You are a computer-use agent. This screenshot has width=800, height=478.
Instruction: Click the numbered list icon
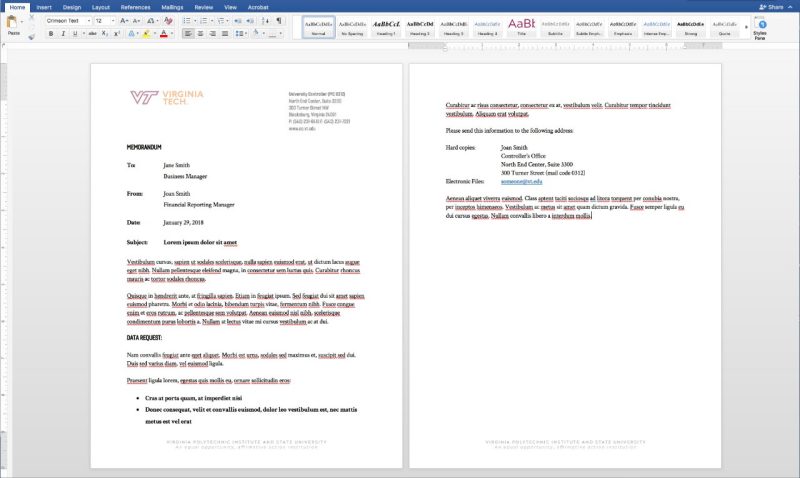(204, 21)
